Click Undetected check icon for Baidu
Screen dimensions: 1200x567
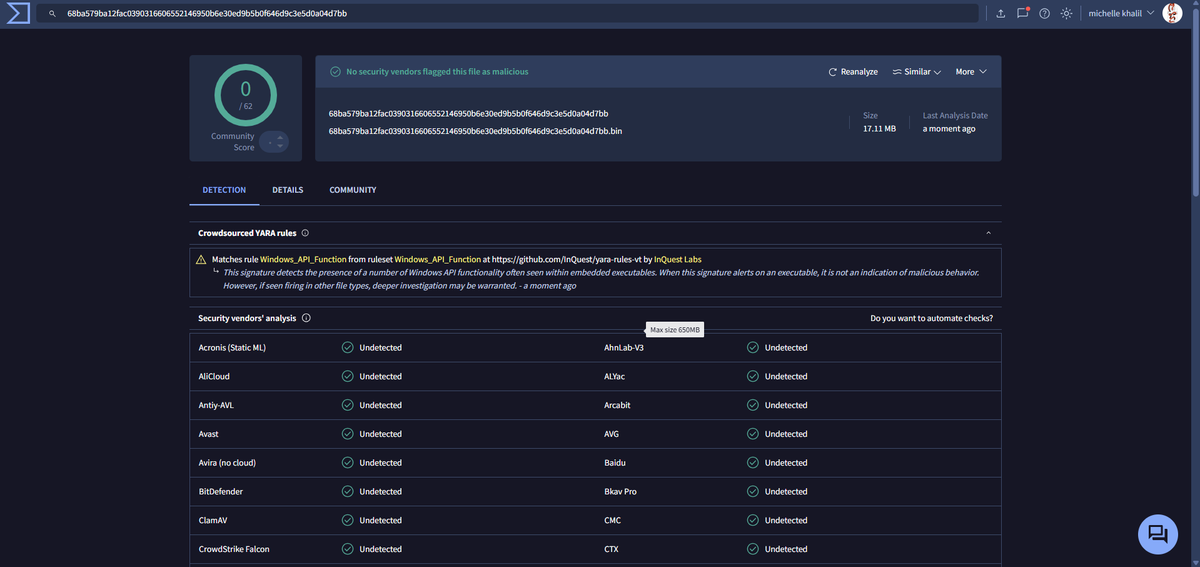(x=753, y=463)
